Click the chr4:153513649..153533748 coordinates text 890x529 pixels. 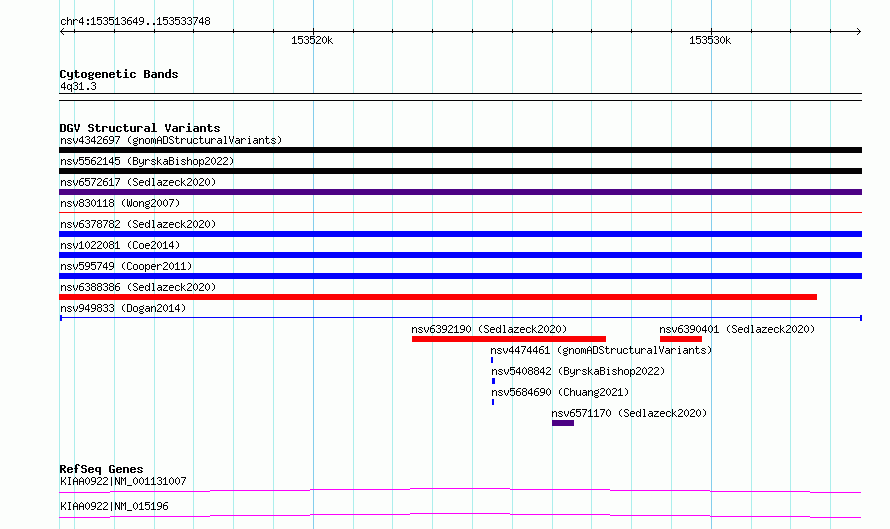click(x=135, y=21)
